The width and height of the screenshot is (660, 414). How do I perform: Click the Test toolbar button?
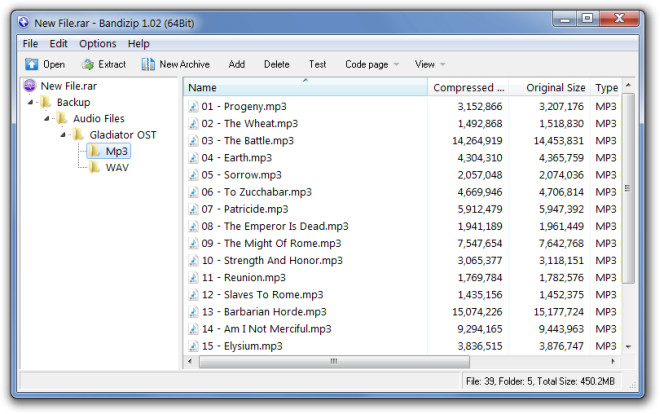coord(317,64)
